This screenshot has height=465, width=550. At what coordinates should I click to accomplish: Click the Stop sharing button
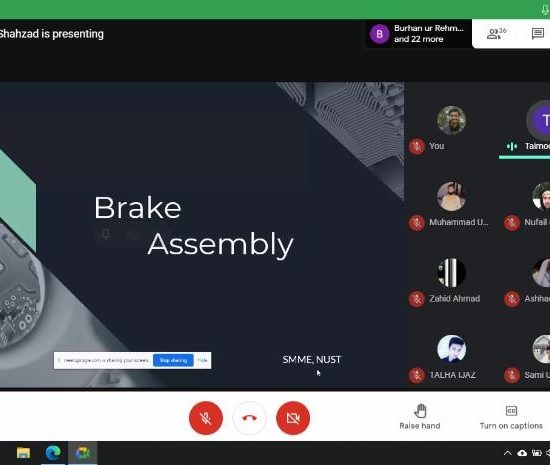coord(173,360)
